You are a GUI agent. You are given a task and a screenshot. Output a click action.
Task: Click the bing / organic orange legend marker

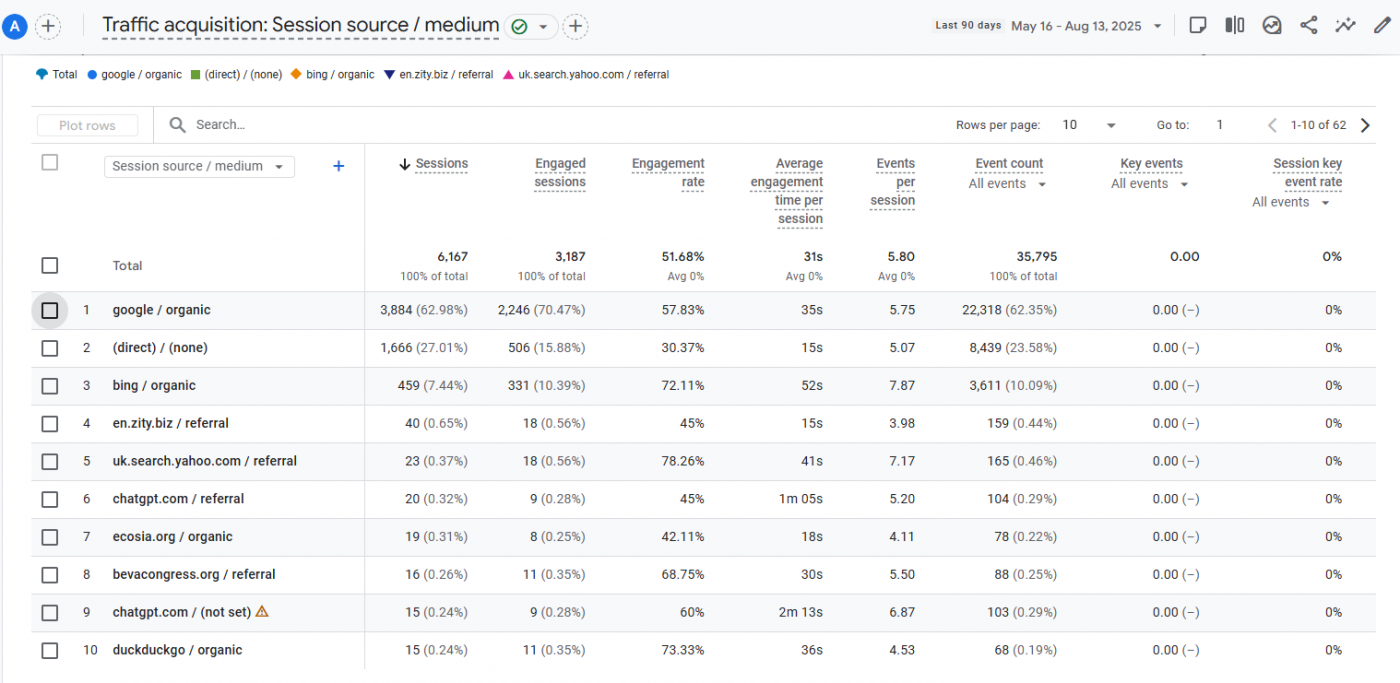(296, 74)
